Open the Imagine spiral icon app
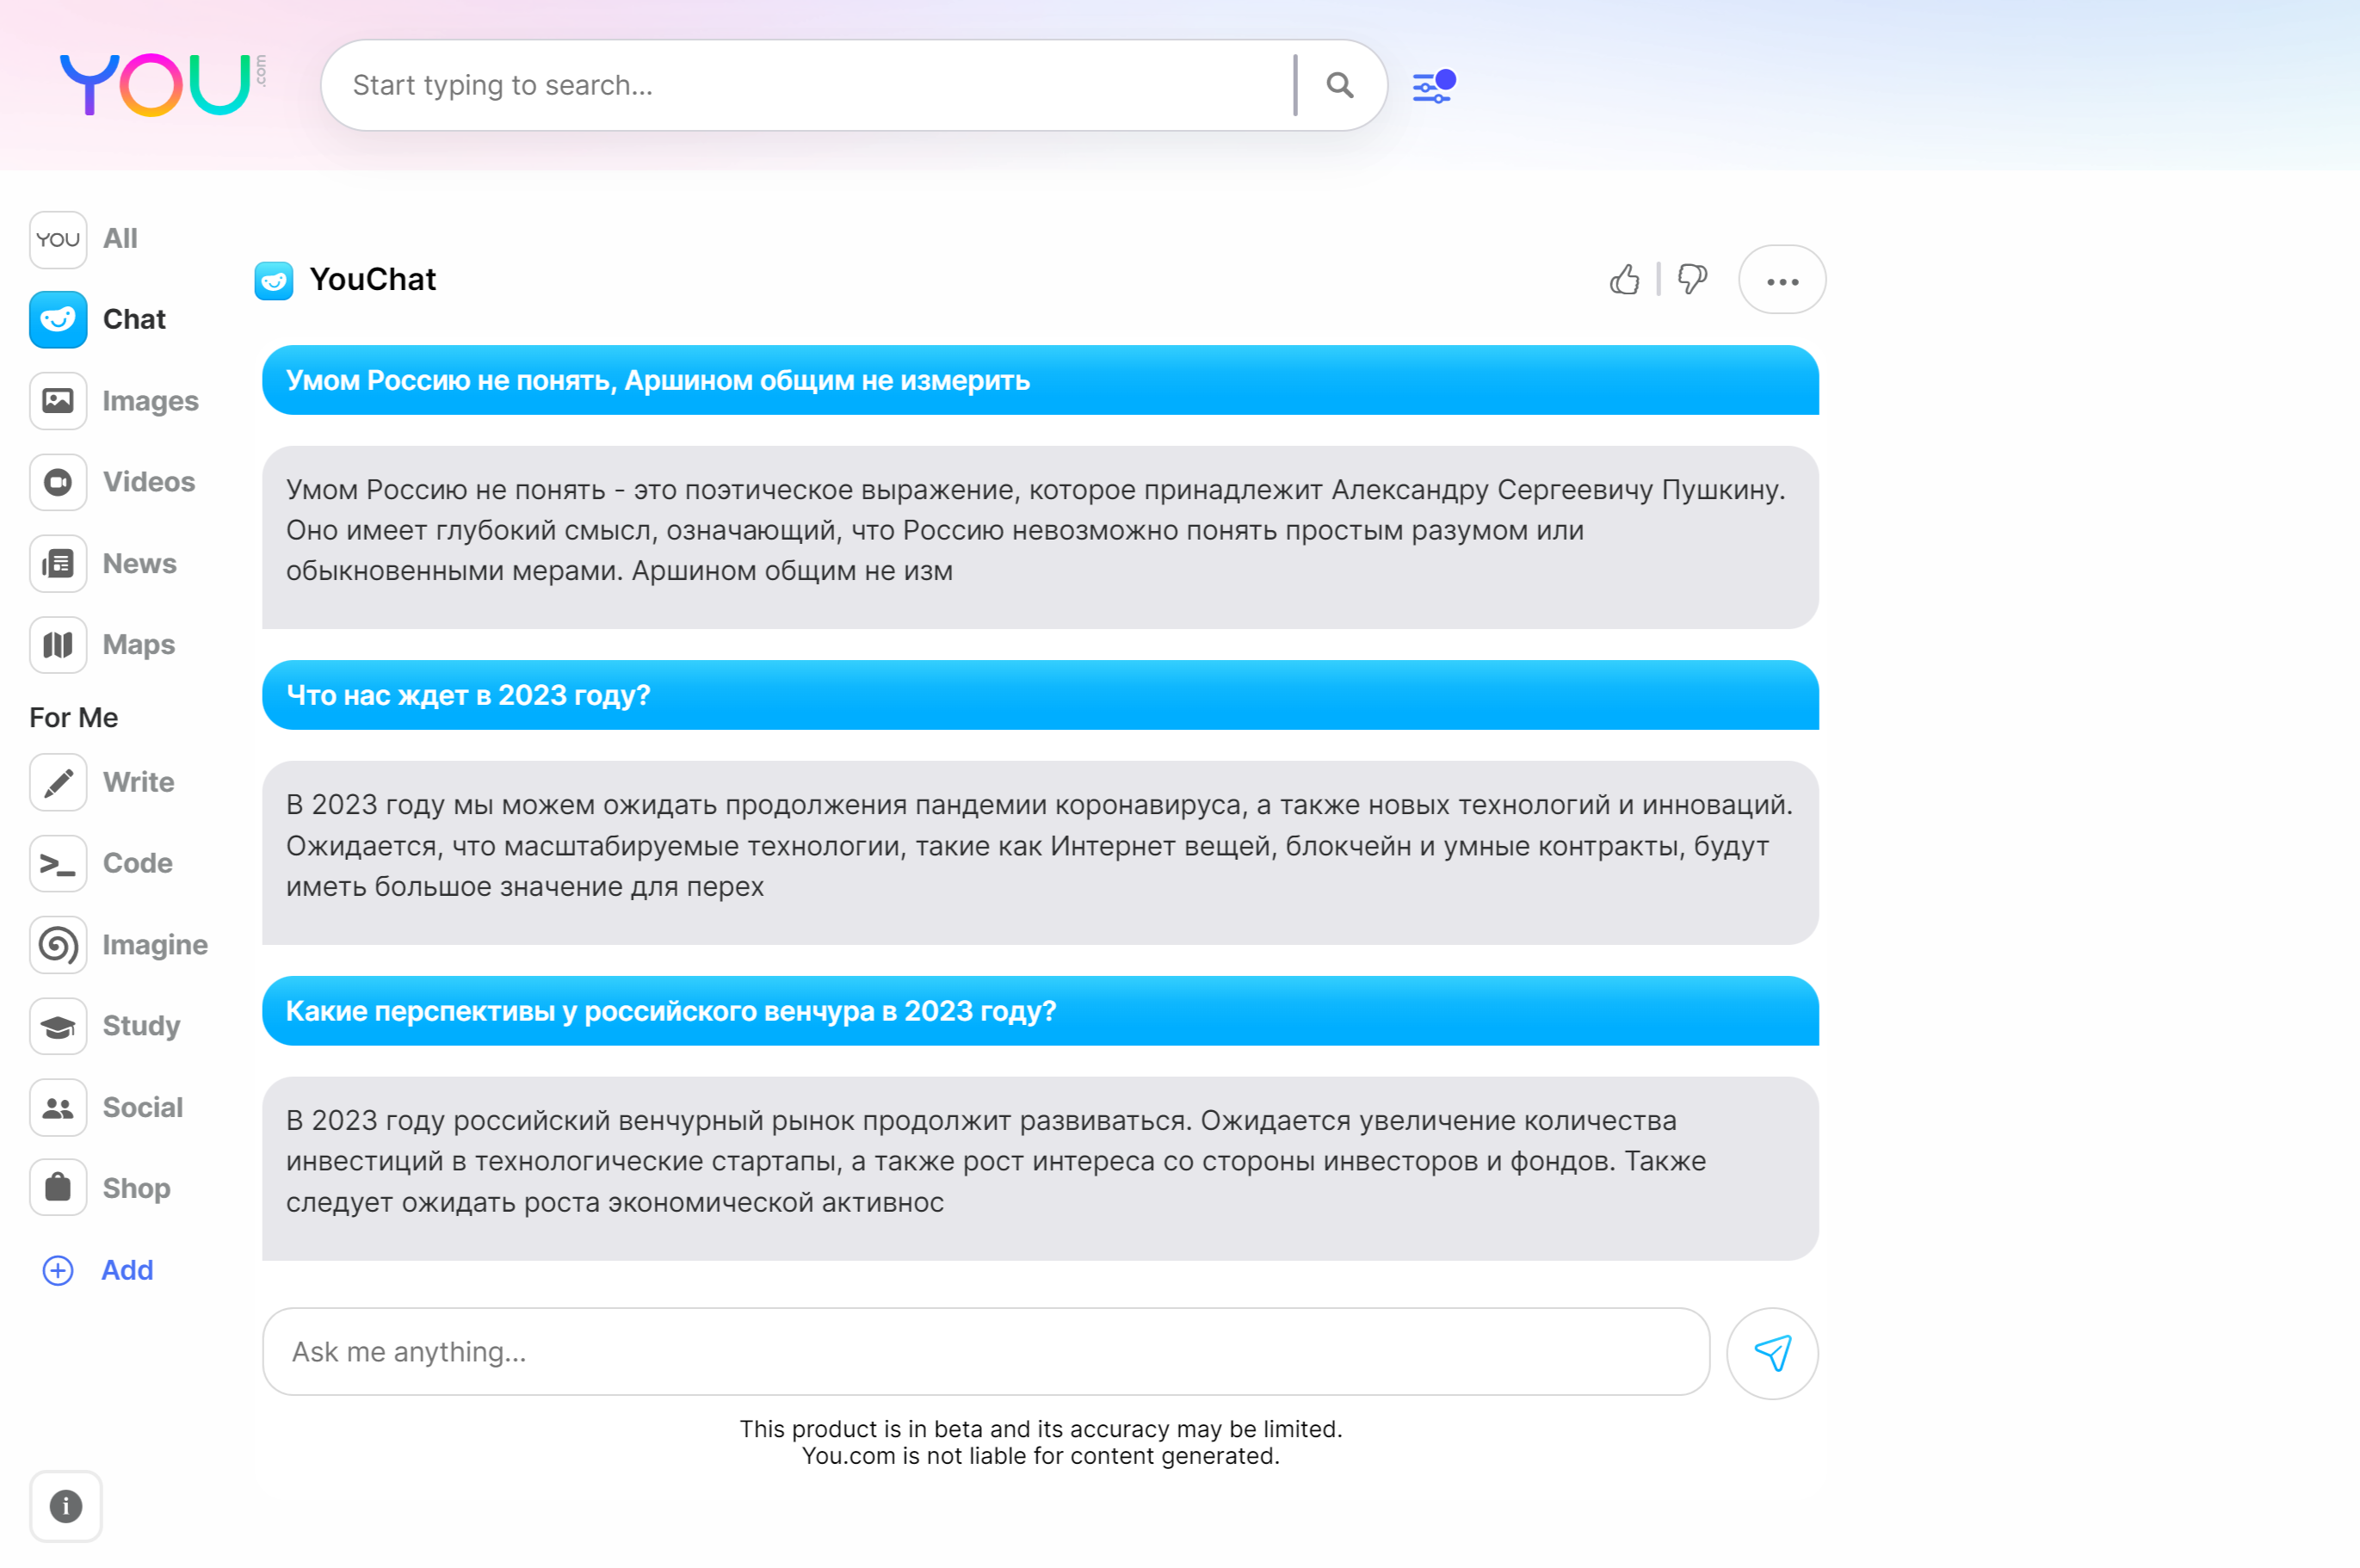Viewport: 2360px width, 1568px height. (58, 945)
